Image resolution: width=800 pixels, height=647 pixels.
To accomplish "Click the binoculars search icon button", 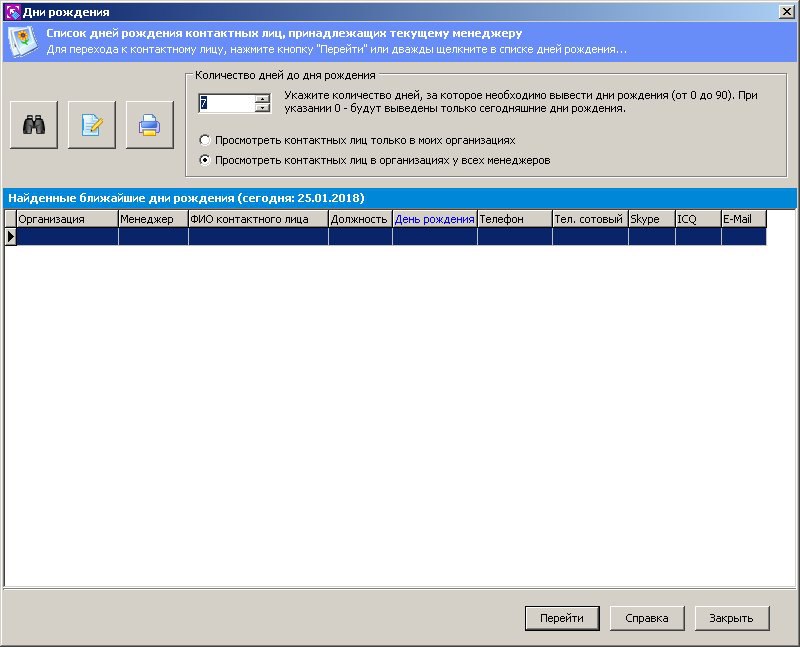I will (34, 125).
